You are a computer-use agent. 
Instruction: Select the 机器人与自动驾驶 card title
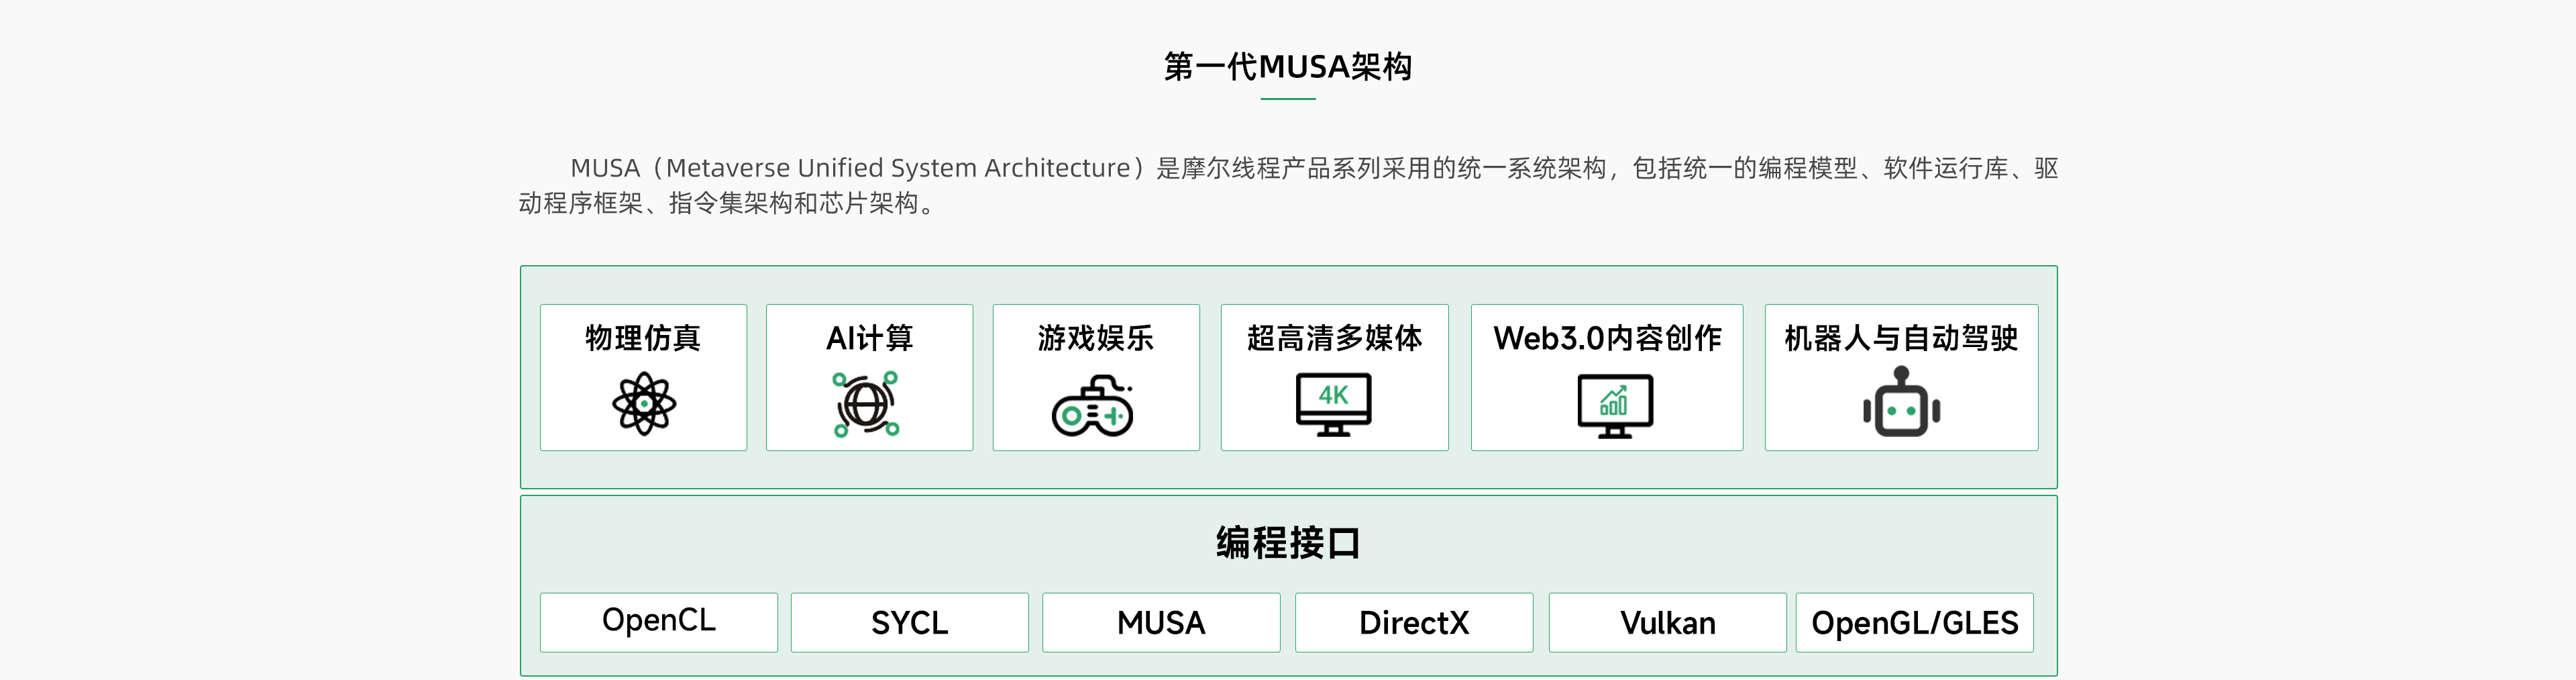[1901, 338]
